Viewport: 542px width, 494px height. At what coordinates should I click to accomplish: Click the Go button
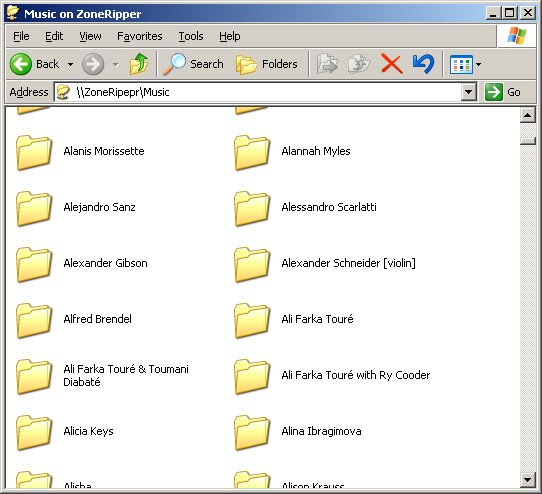point(503,92)
